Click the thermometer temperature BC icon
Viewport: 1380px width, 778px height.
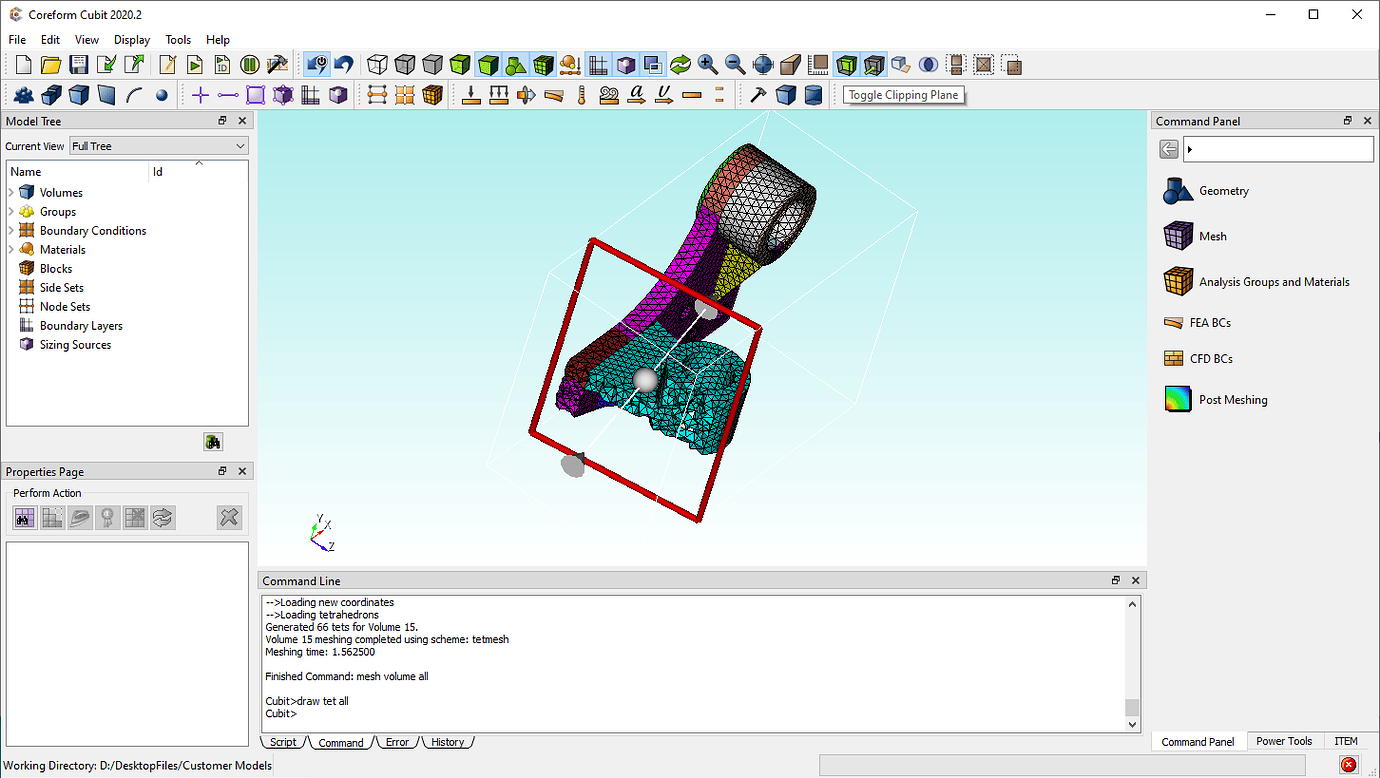coord(581,95)
